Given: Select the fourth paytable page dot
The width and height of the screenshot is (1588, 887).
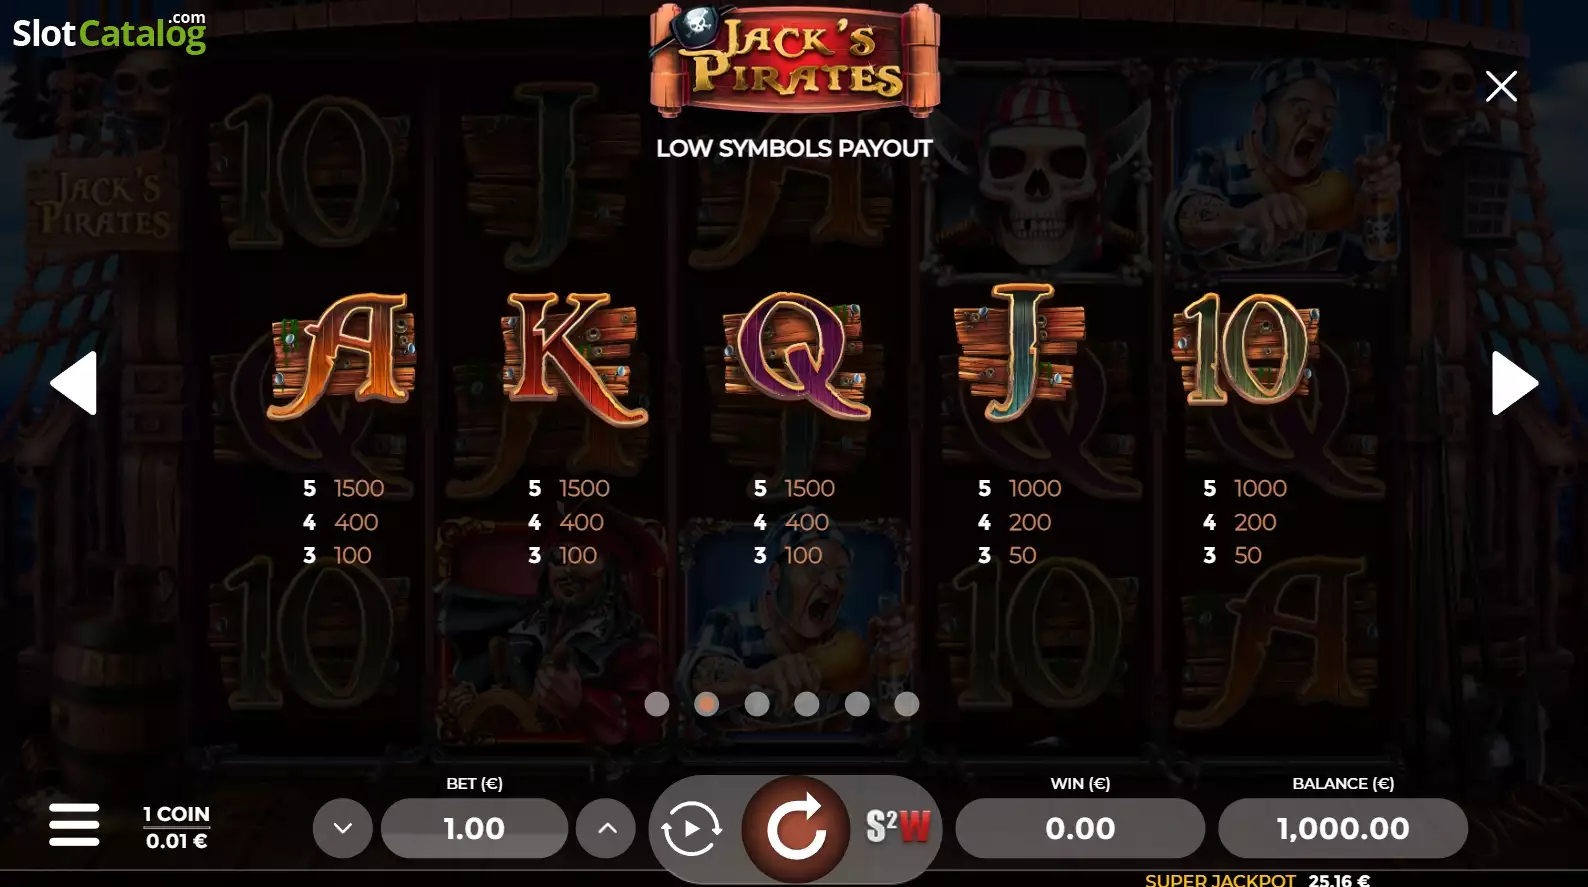Looking at the screenshot, I should [807, 704].
